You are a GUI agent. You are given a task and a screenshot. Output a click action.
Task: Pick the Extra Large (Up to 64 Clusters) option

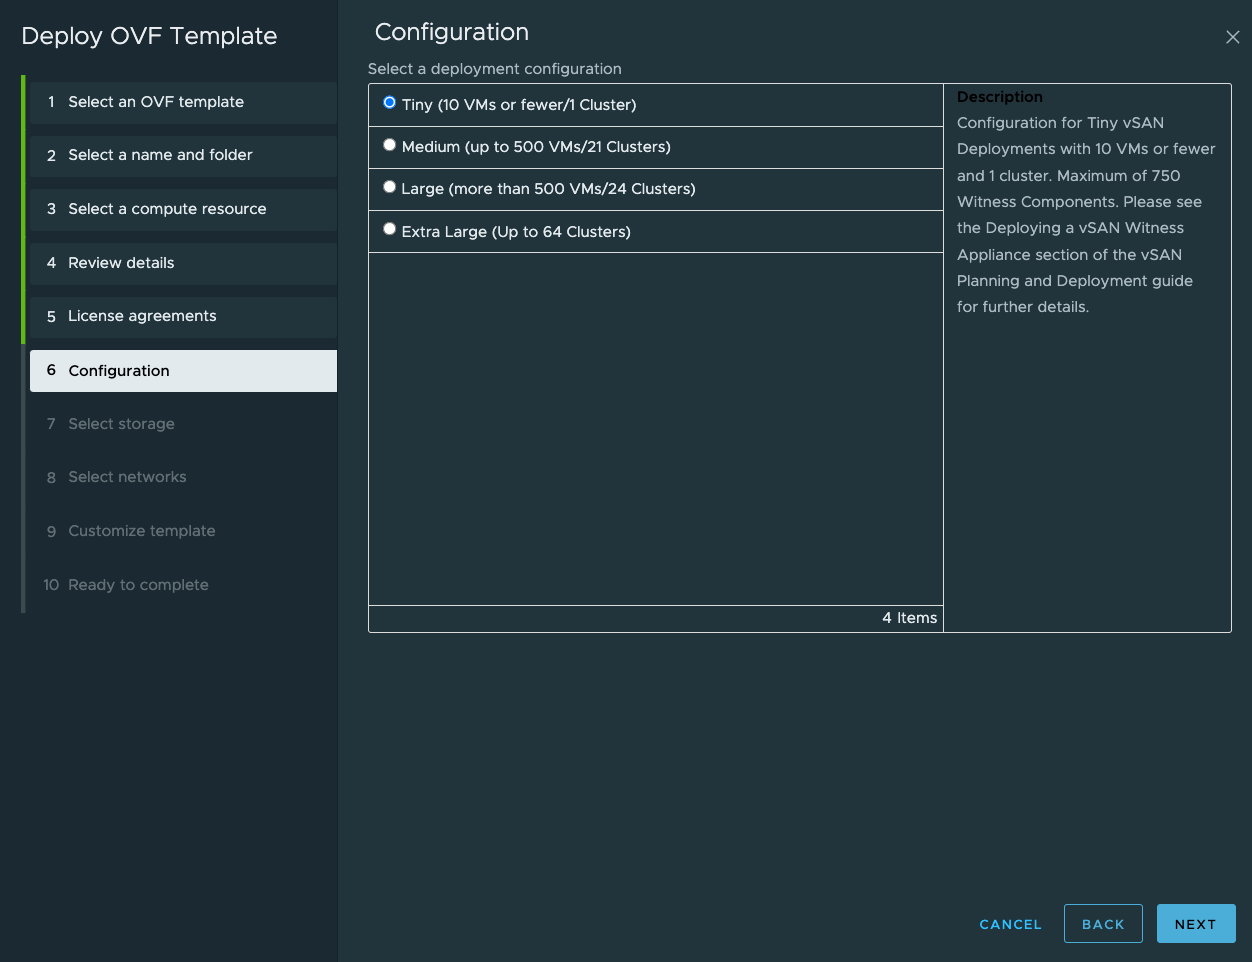pyautogui.click(x=390, y=230)
